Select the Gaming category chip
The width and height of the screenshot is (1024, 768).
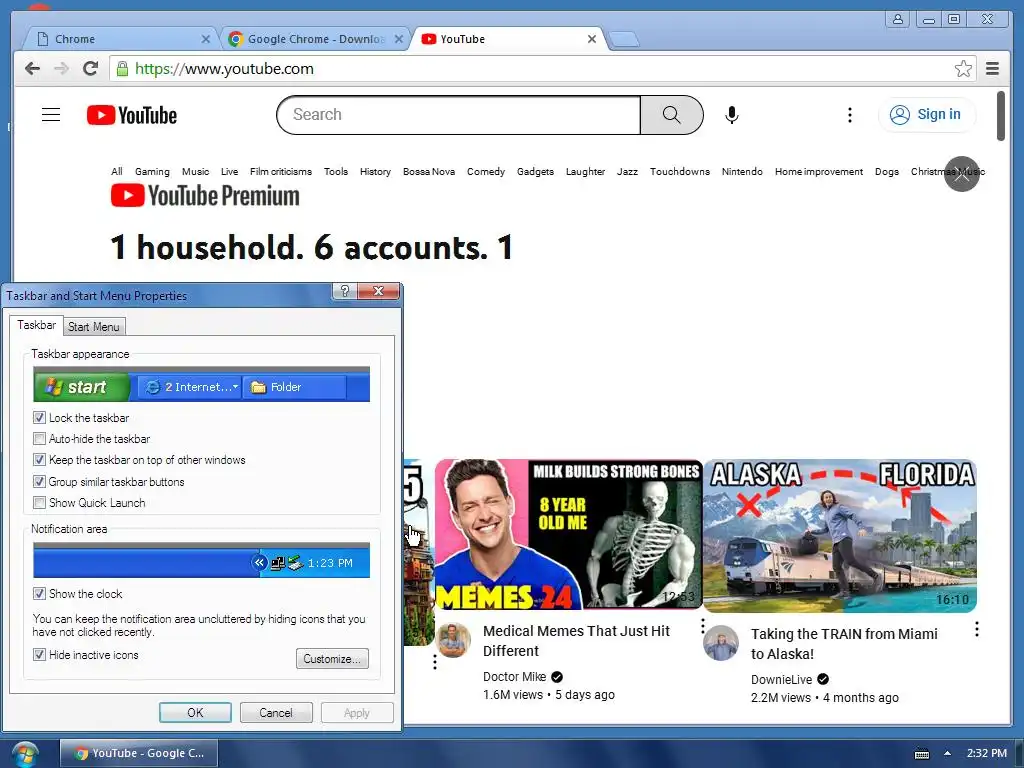point(152,171)
